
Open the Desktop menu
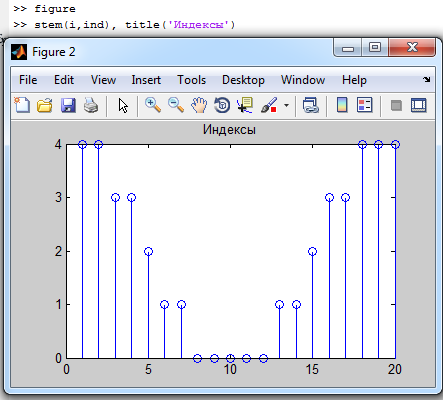point(243,80)
